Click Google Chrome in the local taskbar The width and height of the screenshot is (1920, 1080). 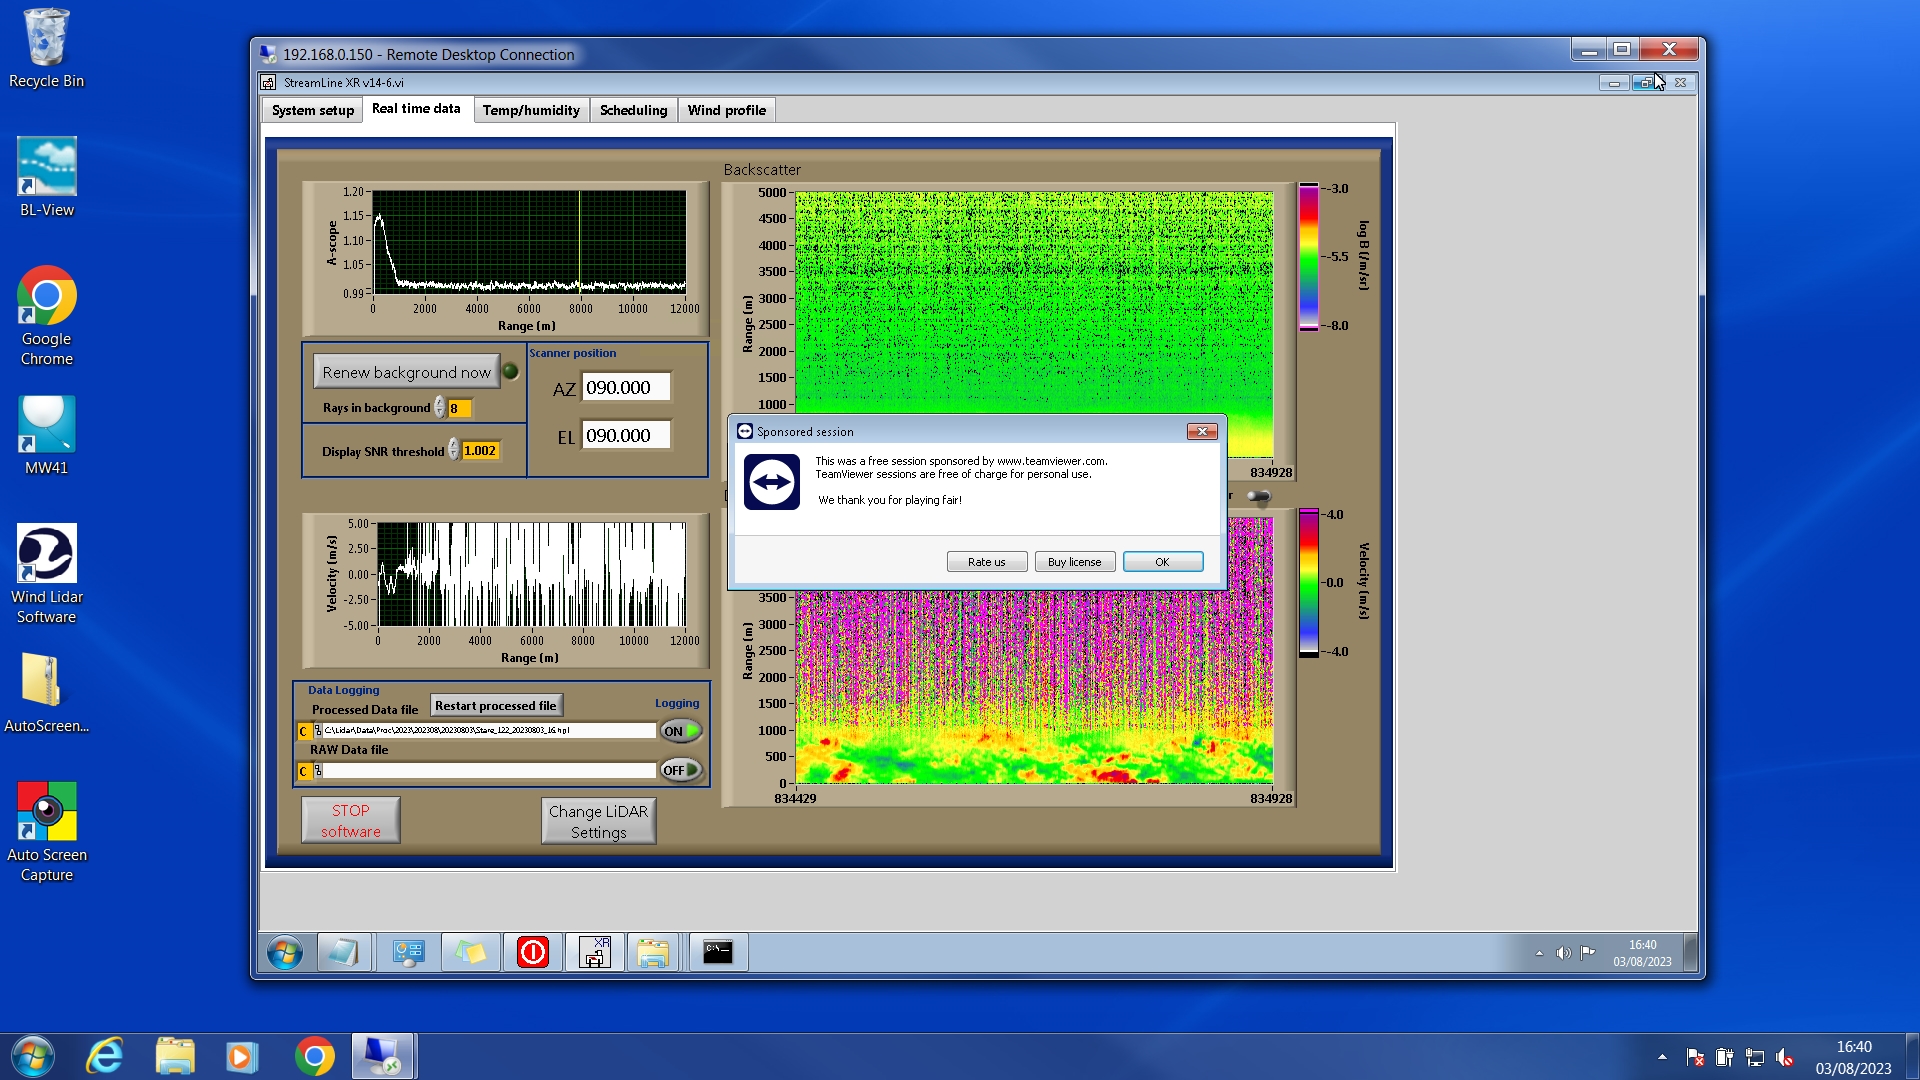[314, 1056]
